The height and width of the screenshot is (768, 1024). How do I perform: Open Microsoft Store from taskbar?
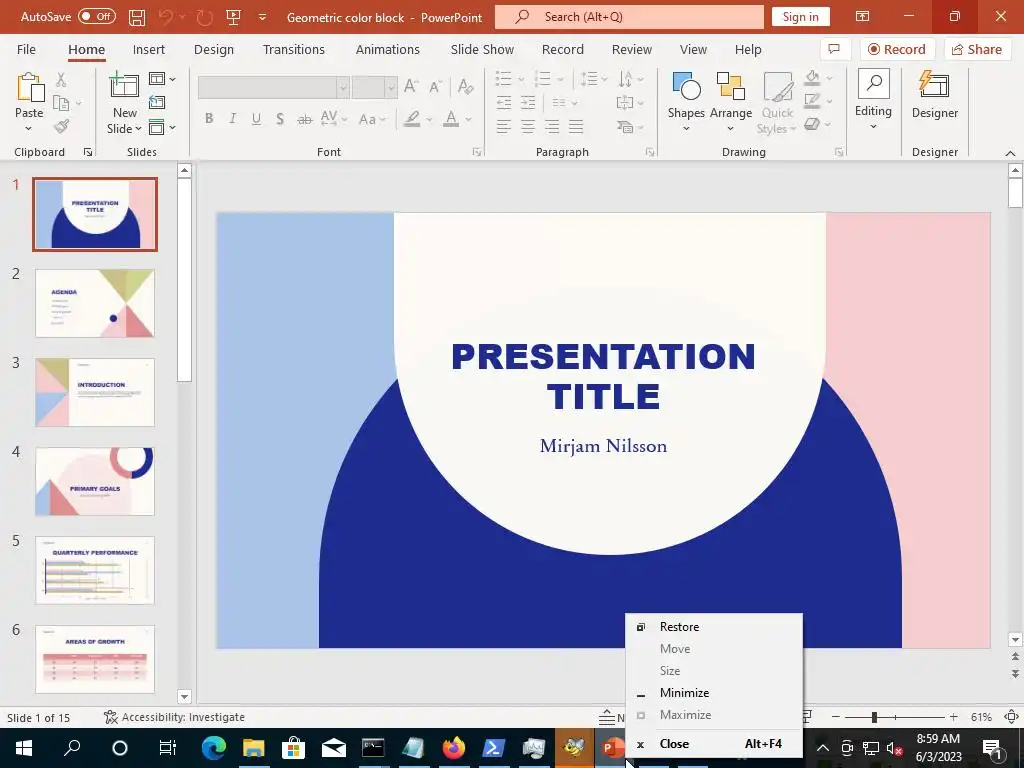(x=293, y=747)
